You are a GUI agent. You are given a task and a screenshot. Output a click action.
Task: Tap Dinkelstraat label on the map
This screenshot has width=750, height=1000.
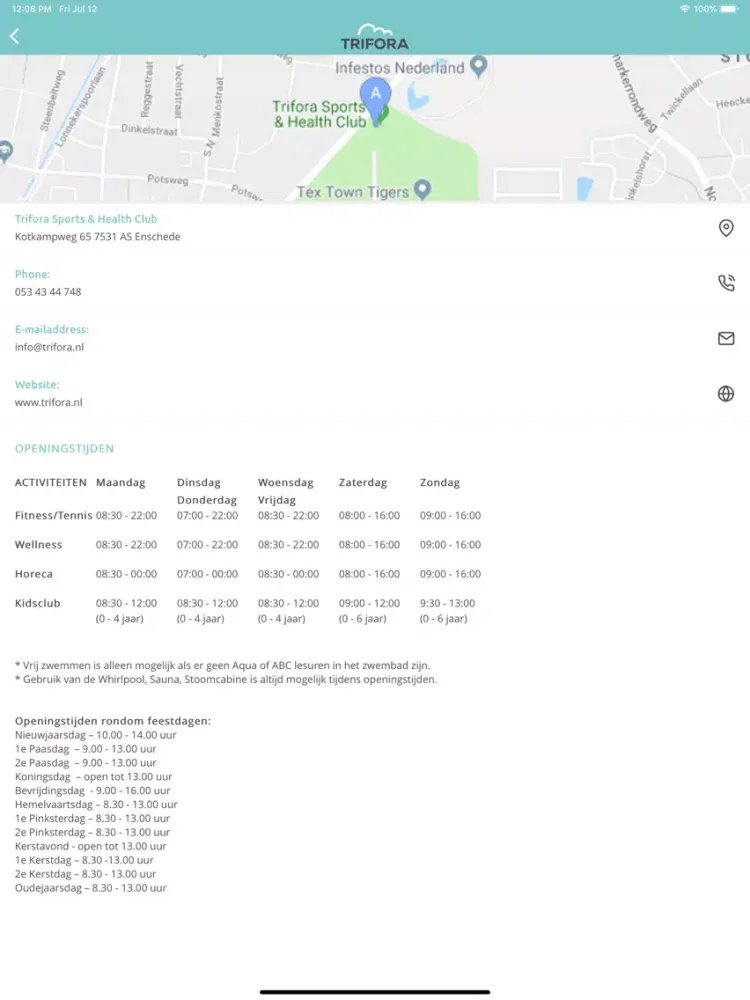click(149, 129)
